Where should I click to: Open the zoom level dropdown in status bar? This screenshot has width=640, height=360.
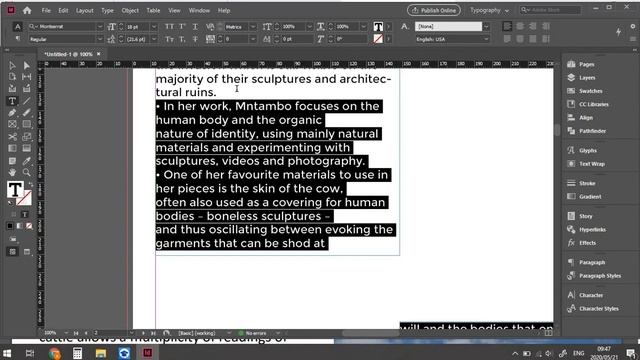66,333
